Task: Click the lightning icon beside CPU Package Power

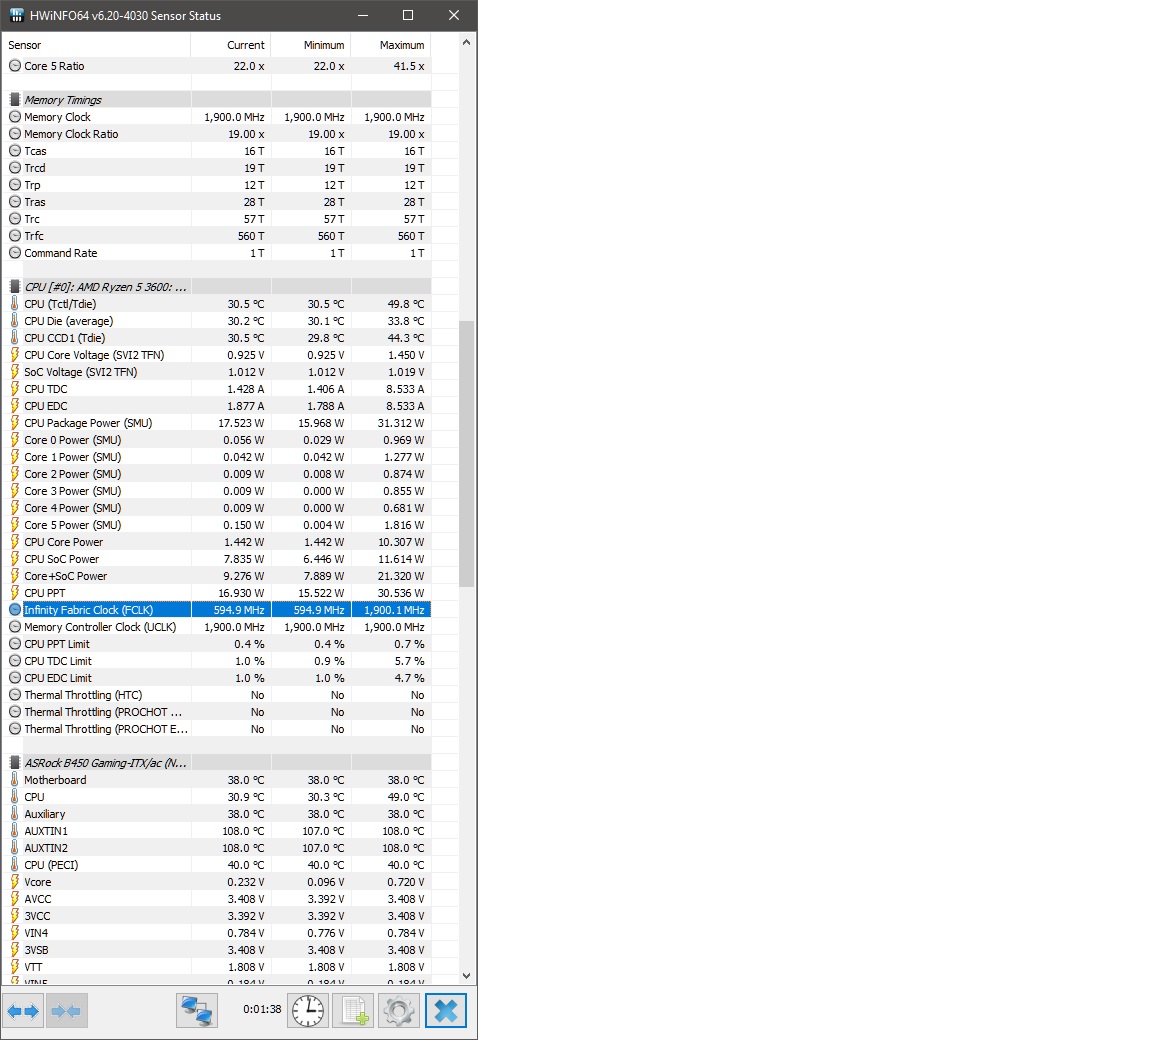Action: [x=15, y=423]
